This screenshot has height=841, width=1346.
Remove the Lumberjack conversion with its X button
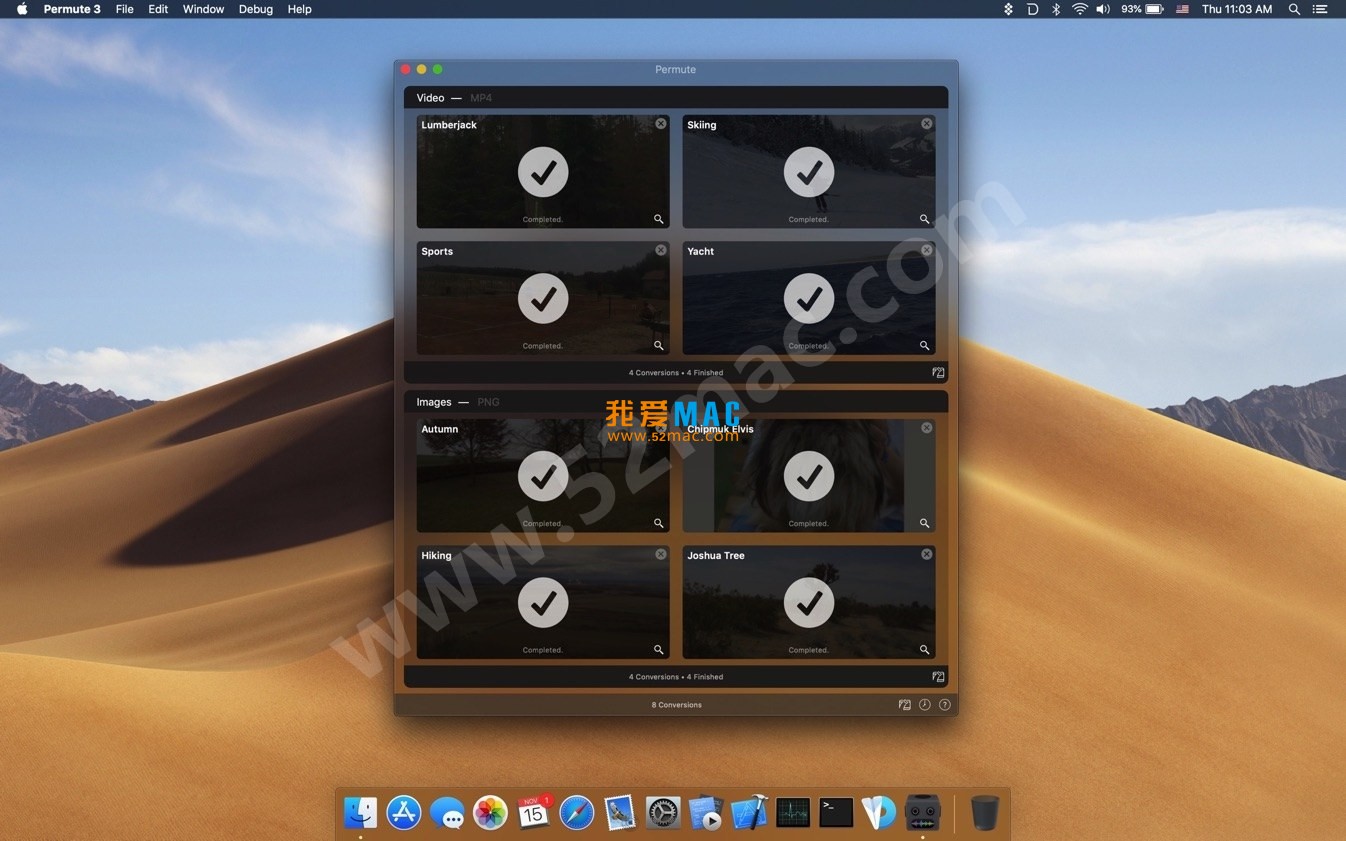[661, 123]
